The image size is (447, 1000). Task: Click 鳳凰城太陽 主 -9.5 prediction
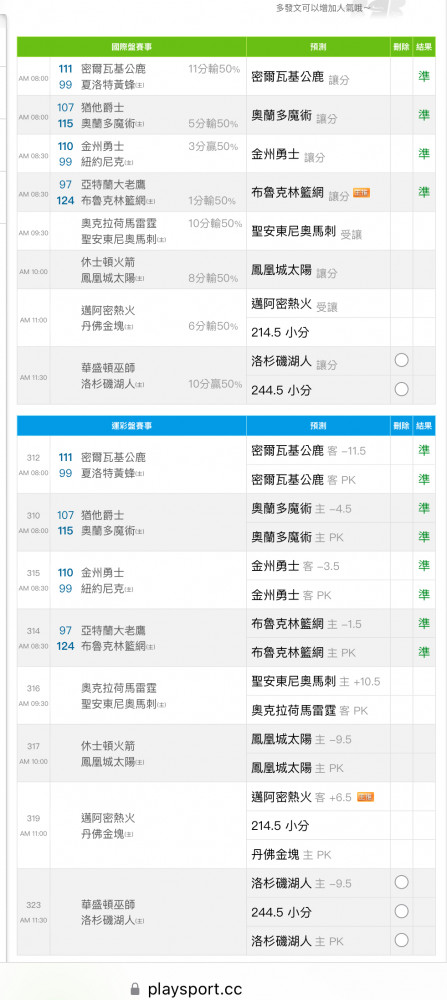pyautogui.click(x=302, y=739)
